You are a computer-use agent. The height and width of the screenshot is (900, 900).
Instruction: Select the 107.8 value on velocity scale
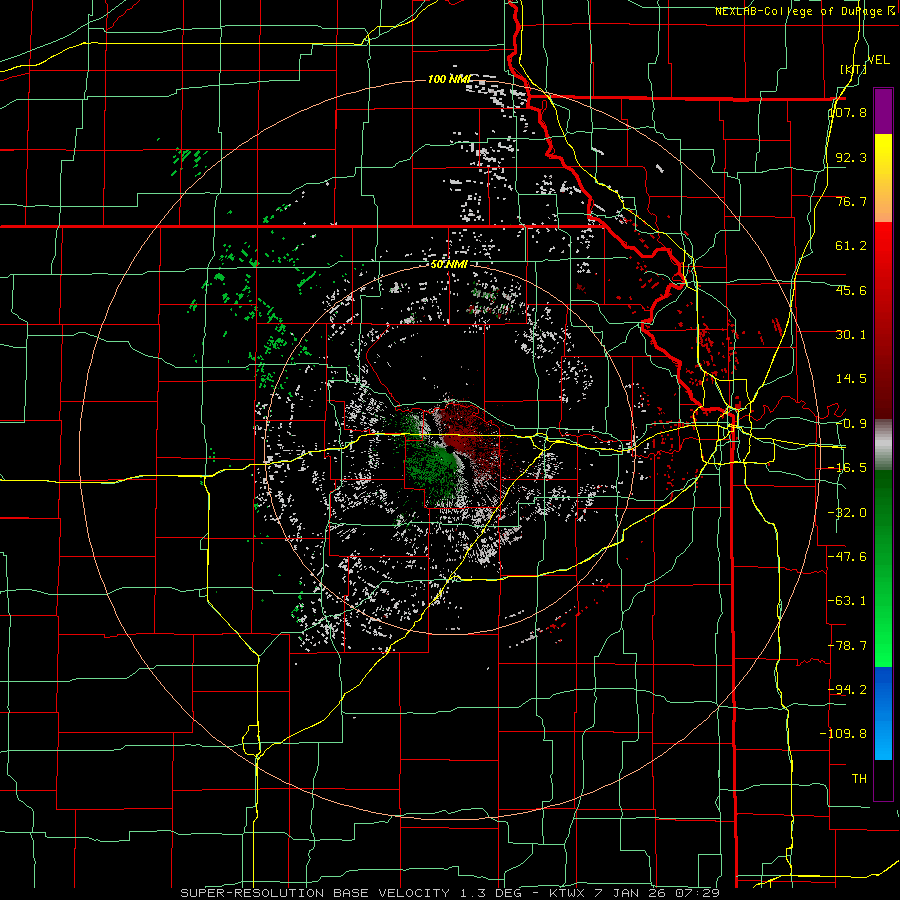[x=847, y=112]
